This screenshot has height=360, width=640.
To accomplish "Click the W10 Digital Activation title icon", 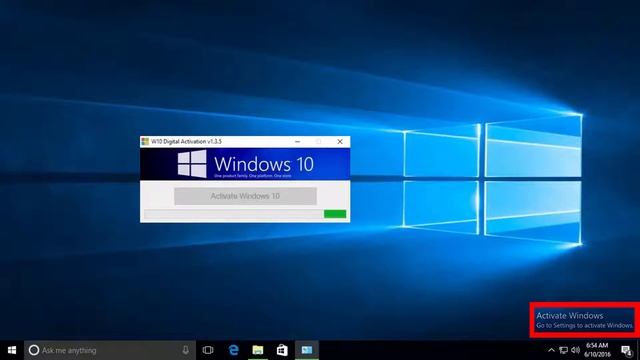I will point(145,142).
